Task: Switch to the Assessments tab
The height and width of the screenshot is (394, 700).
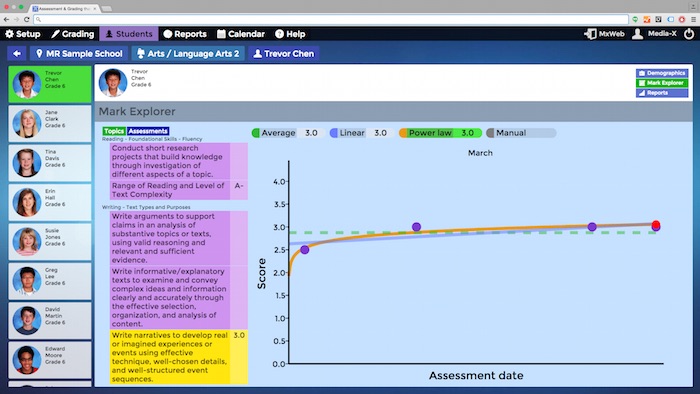Action: pos(148,131)
